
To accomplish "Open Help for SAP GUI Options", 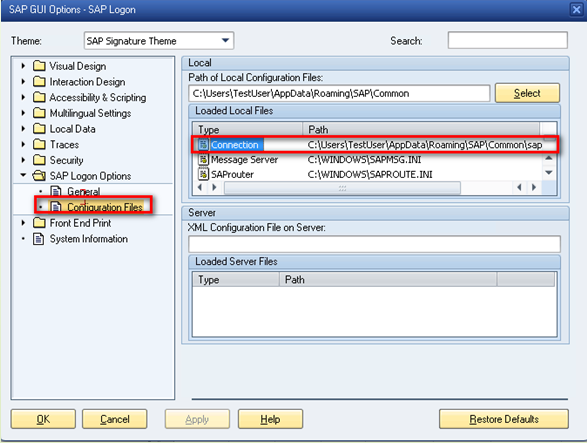I will click(x=270, y=419).
